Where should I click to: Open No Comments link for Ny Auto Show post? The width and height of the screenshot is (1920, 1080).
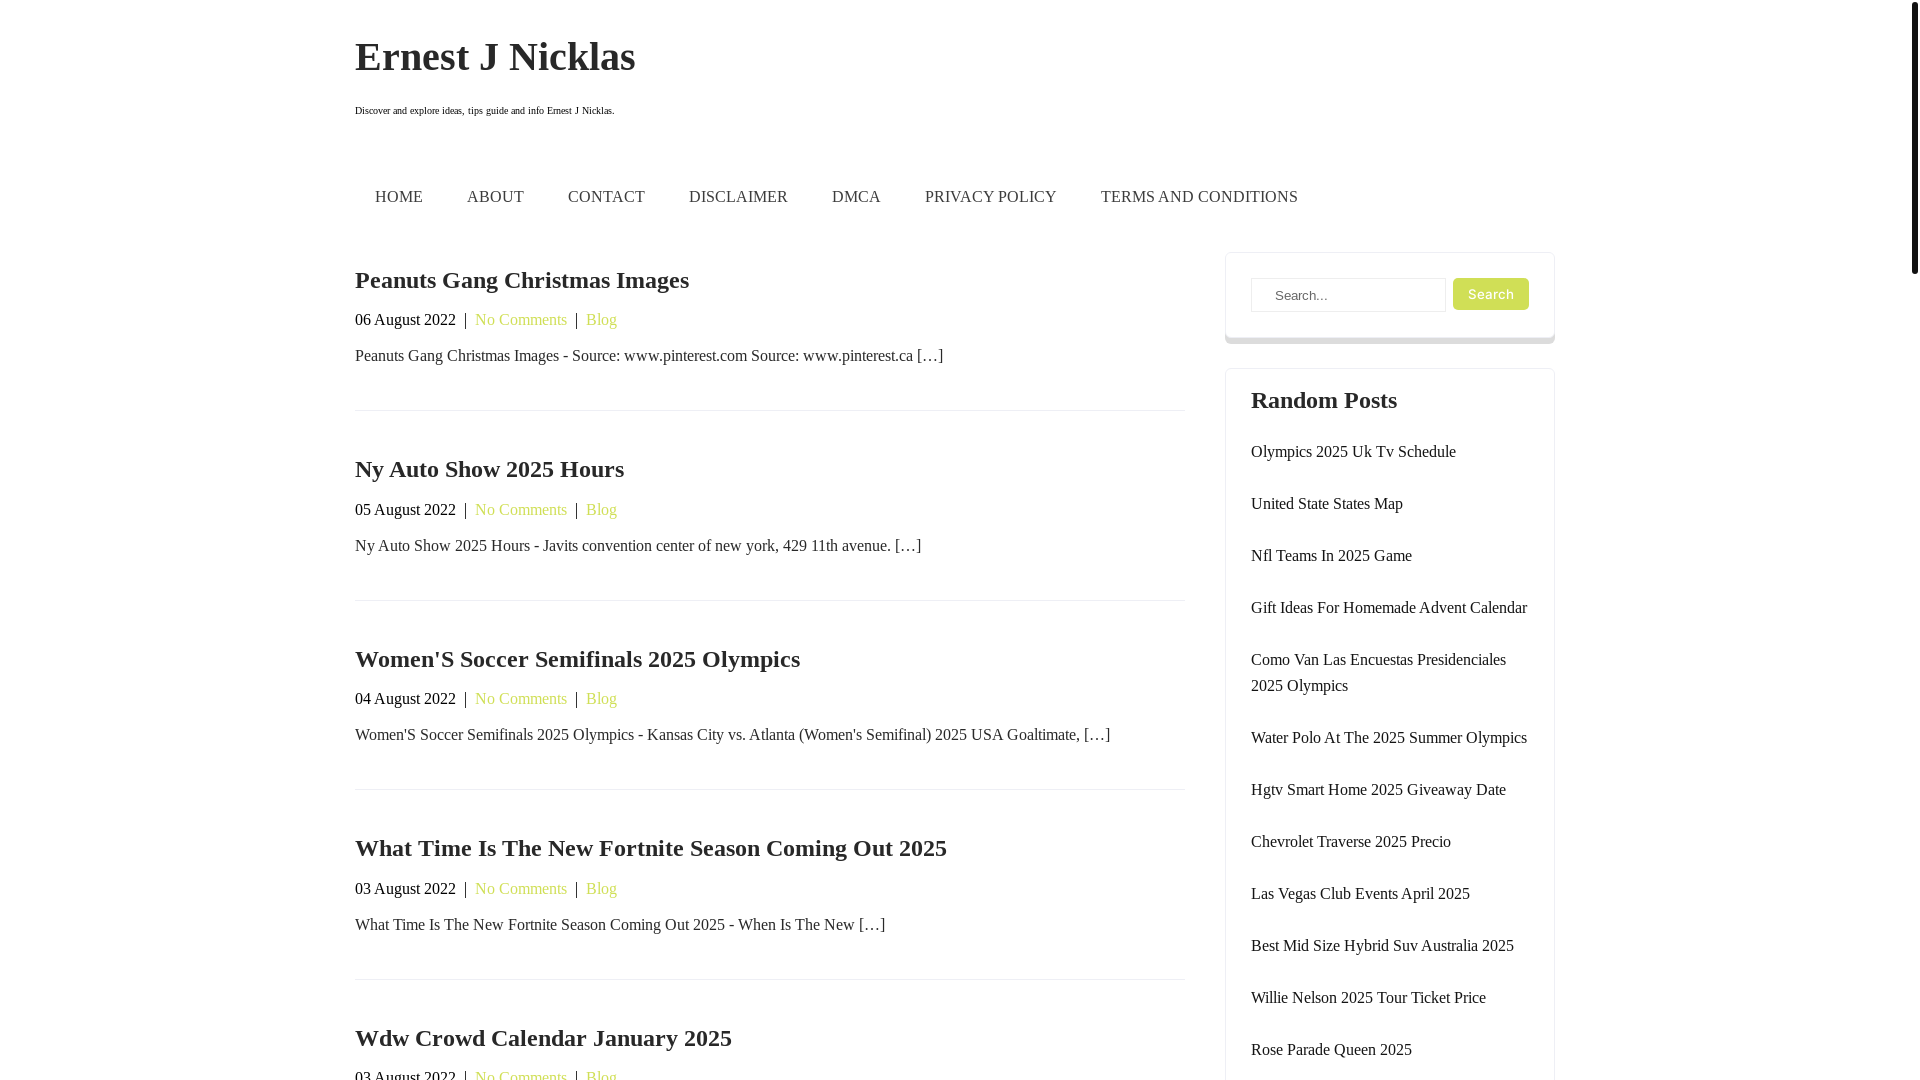click(521, 510)
